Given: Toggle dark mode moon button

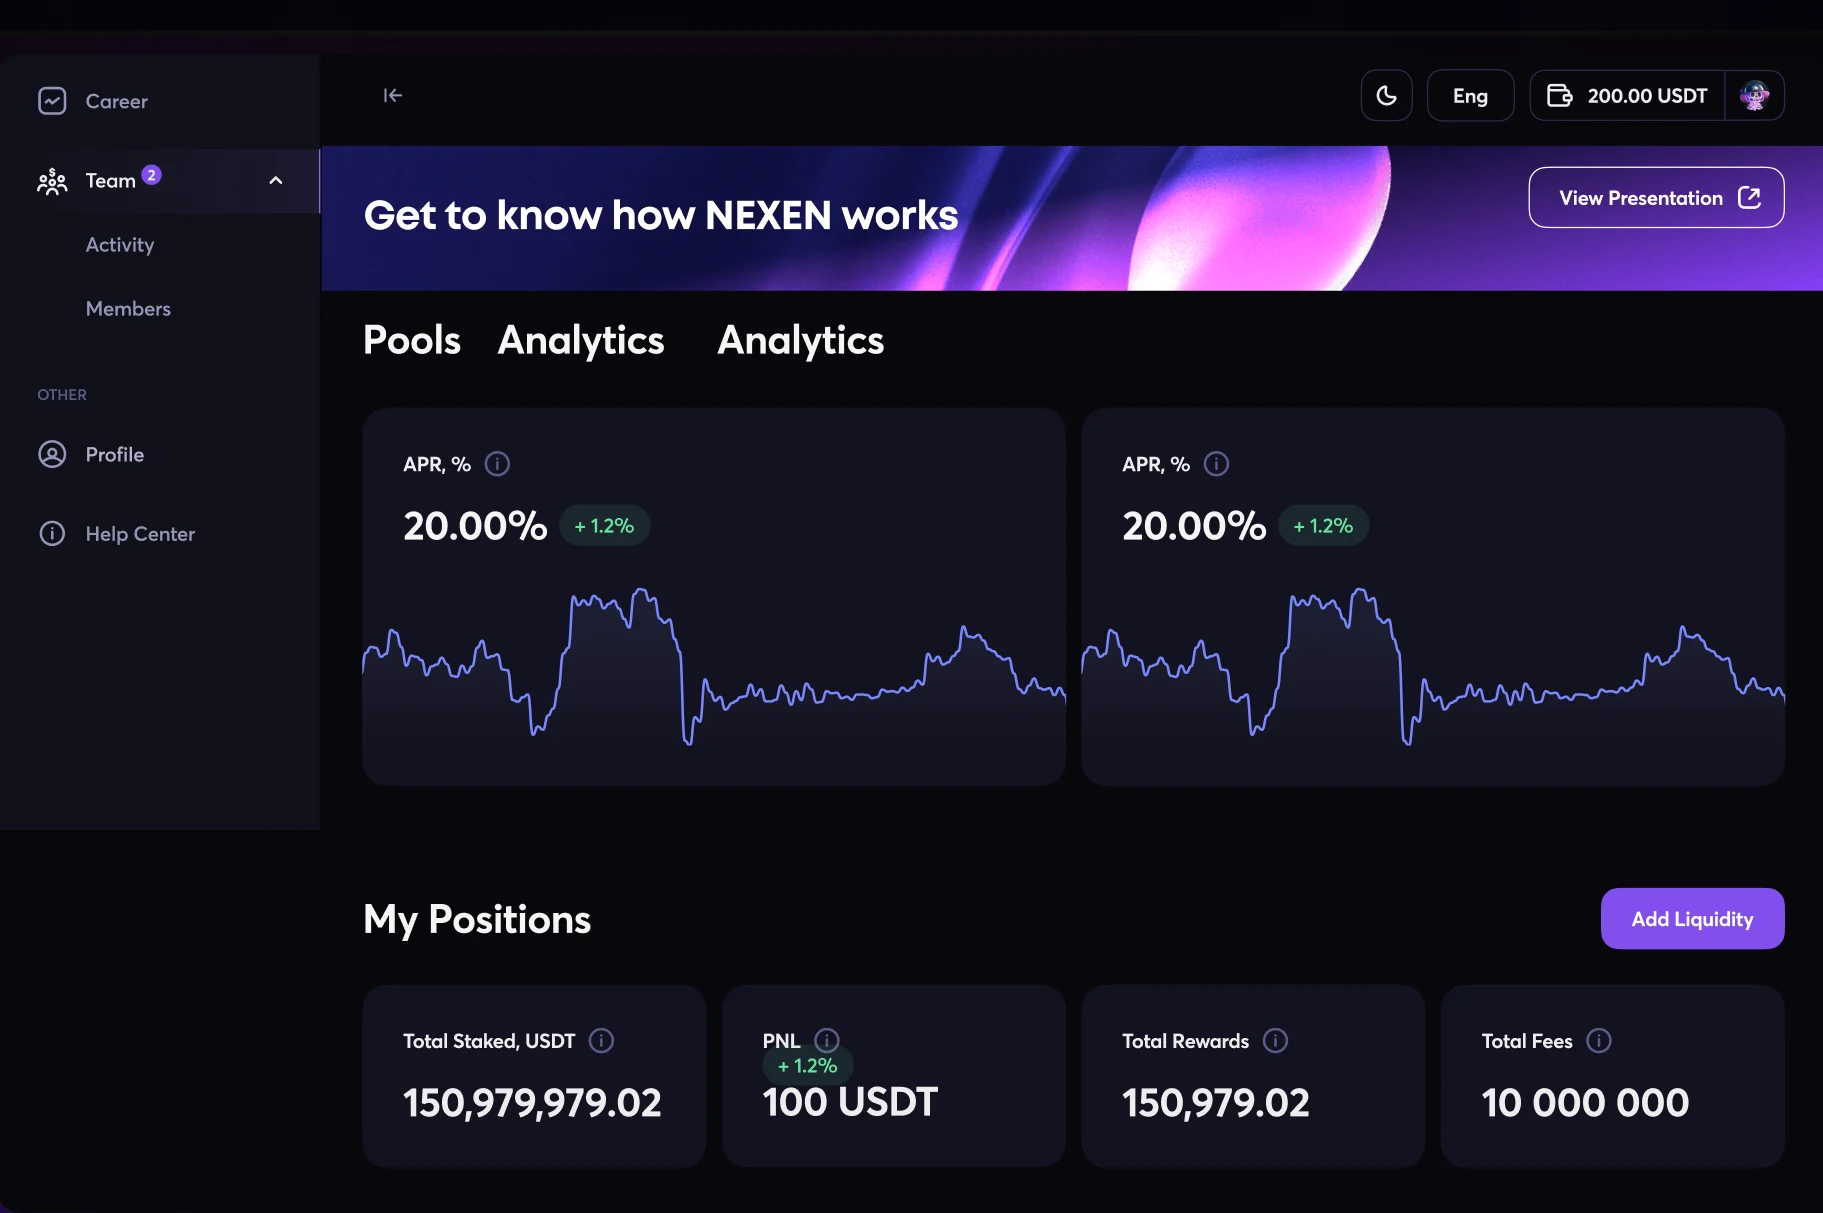Looking at the screenshot, I should pyautogui.click(x=1386, y=96).
